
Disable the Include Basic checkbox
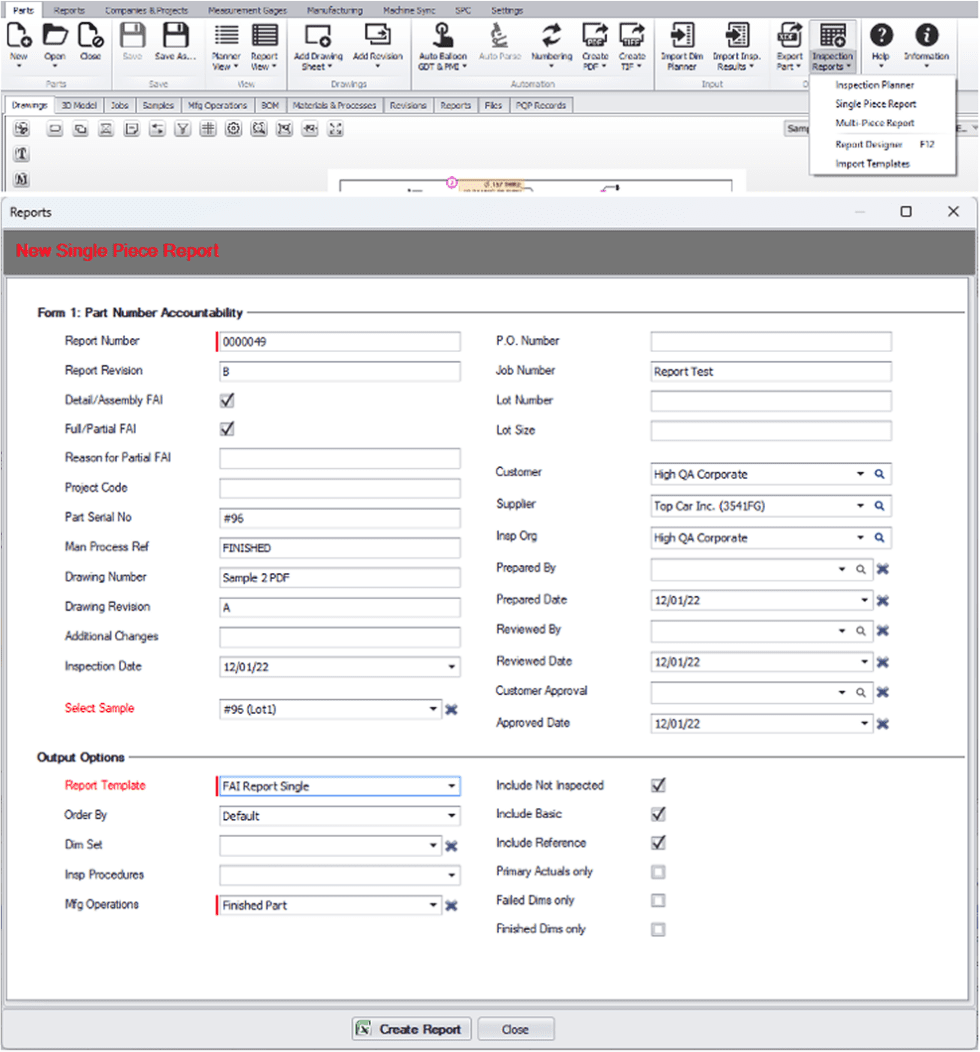[x=658, y=814]
